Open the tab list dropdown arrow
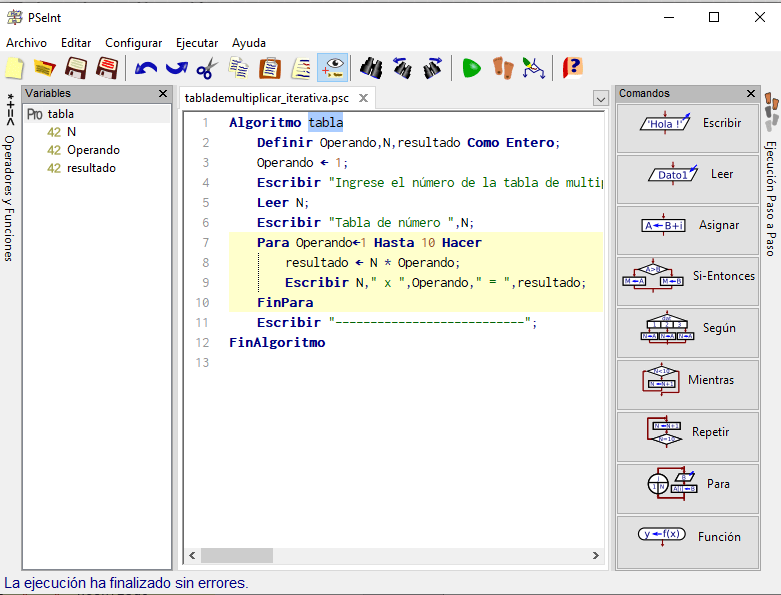 click(601, 99)
